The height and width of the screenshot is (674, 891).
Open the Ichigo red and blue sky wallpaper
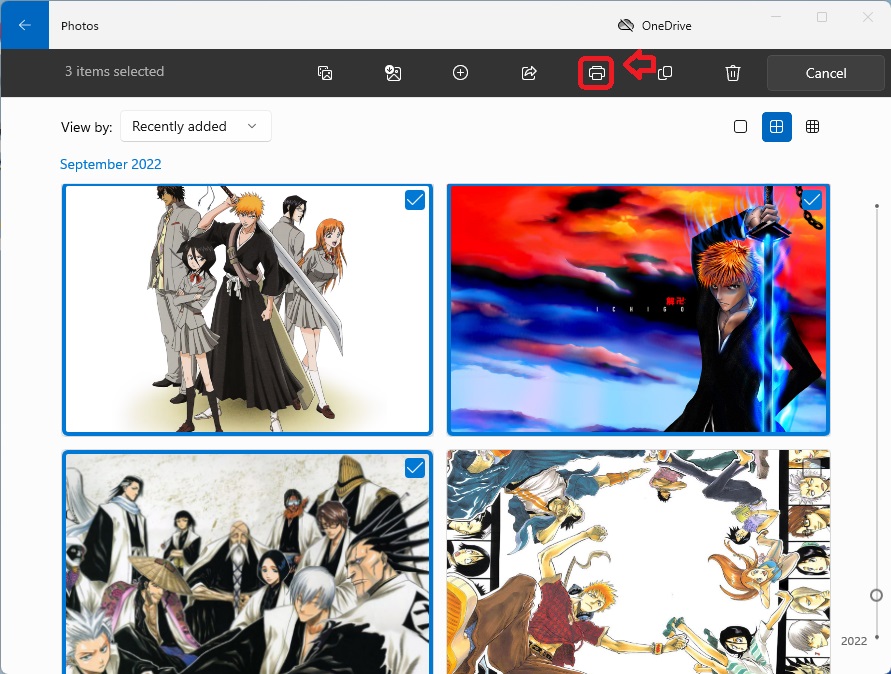pos(638,310)
